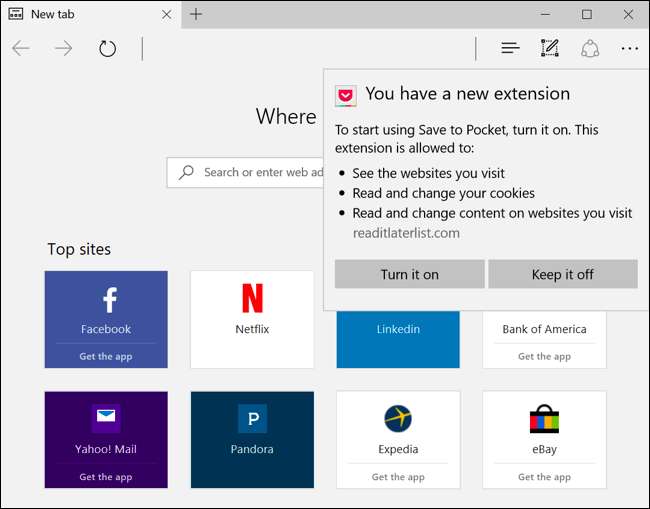
Task: Click Get the app under Expedia
Action: pos(398,477)
